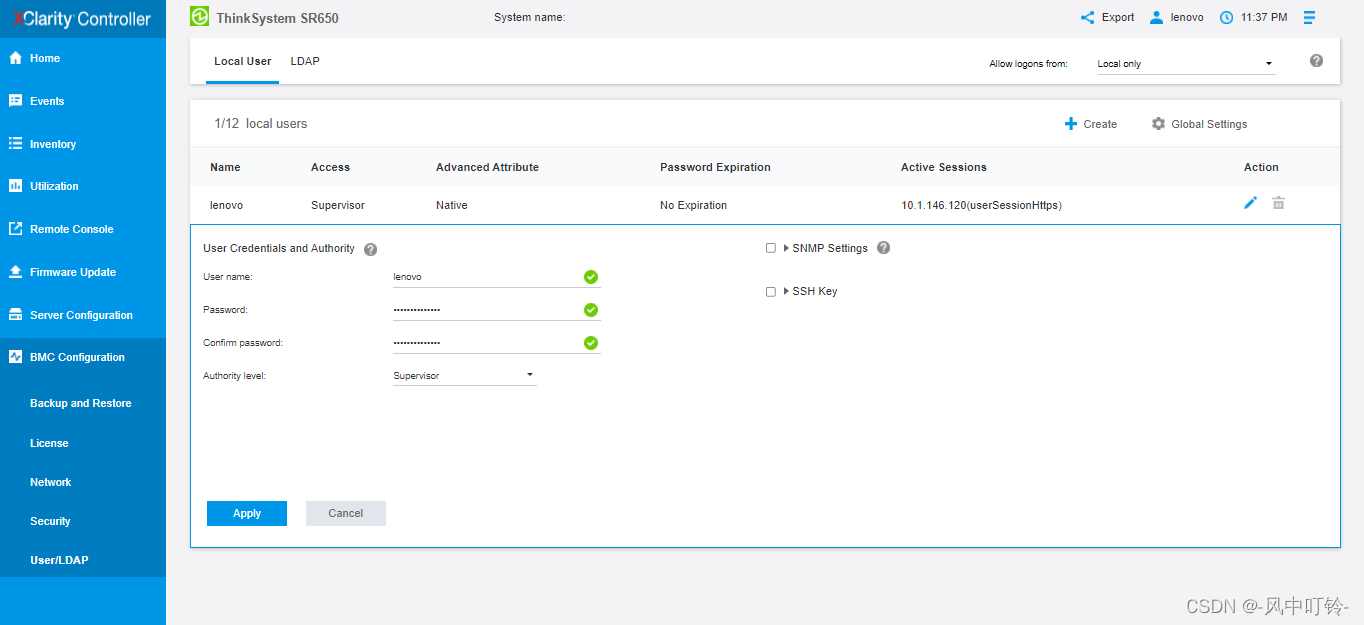Image resolution: width=1364 pixels, height=625 pixels.
Task: Click the Apply button
Action: pyautogui.click(x=247, y=513)
